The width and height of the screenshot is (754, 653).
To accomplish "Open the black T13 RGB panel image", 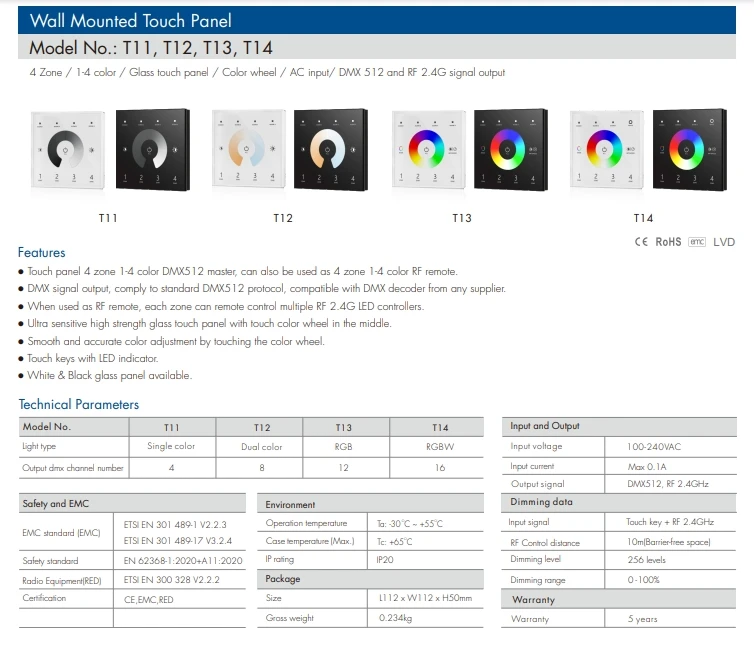I will (x=511, y=150).
